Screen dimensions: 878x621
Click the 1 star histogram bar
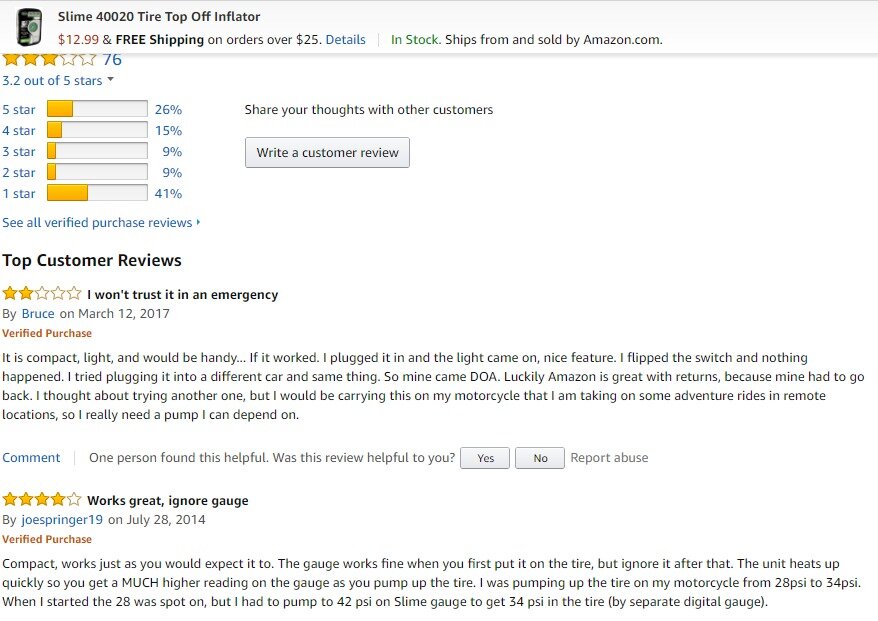point(97,193)
